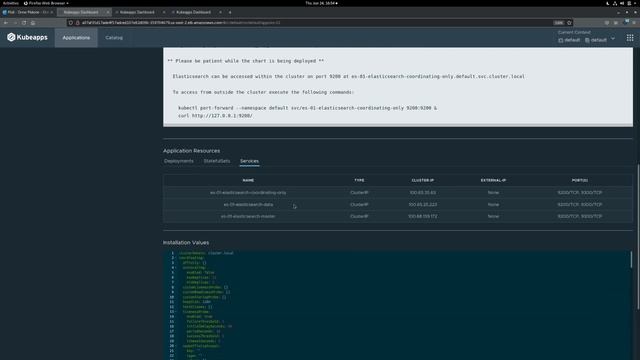Switch to the StatefulSets resources tab
The width and height of the screenshot is (640, 360).
[217, 161]
